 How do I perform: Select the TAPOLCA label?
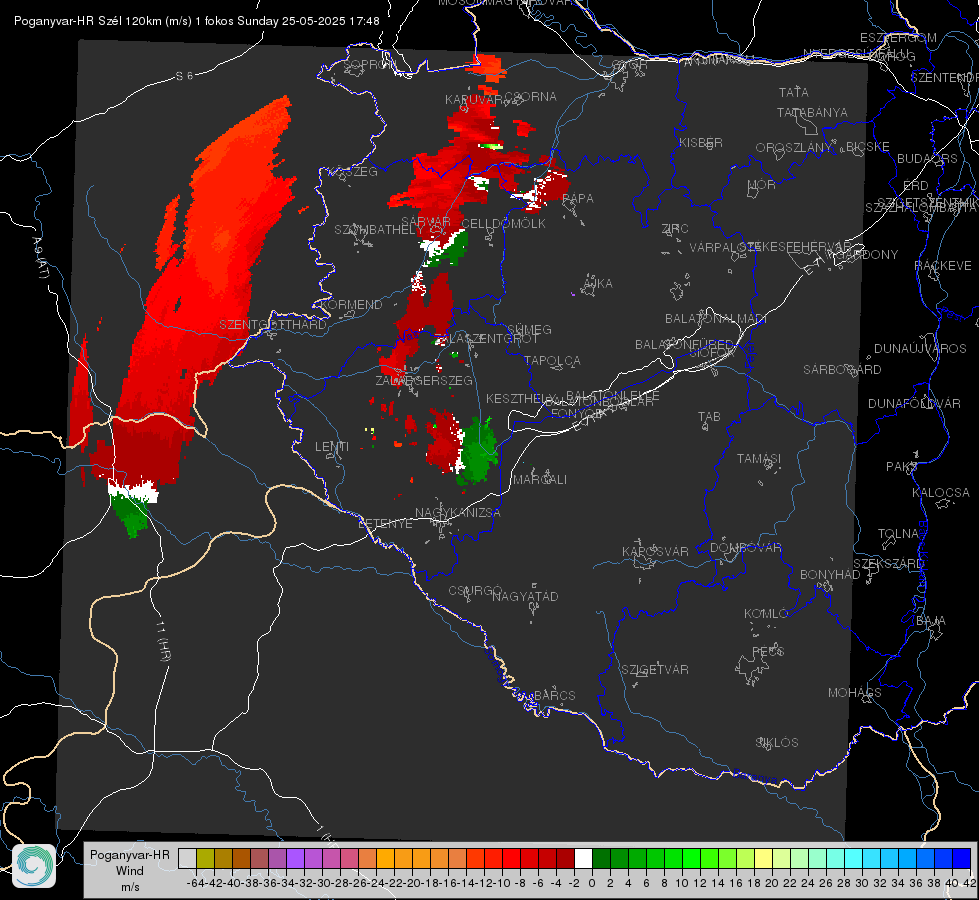[553, 360]
